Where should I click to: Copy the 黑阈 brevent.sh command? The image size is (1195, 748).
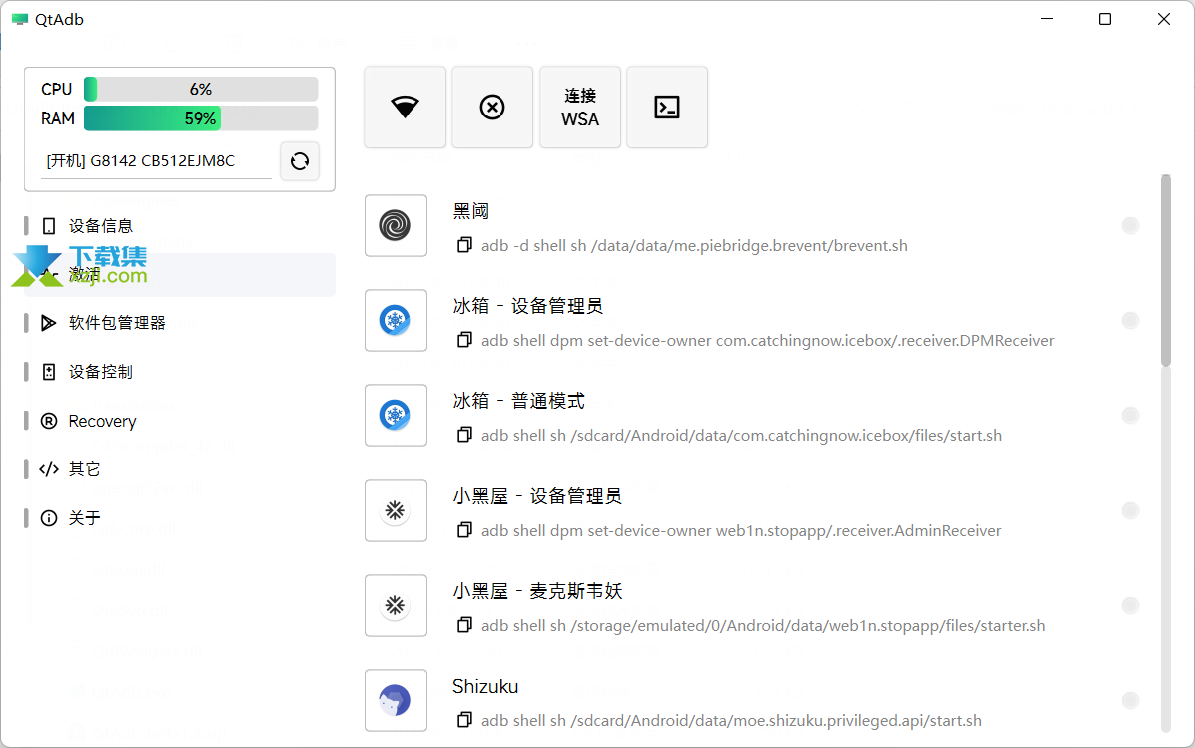click(x=463, y=245)
